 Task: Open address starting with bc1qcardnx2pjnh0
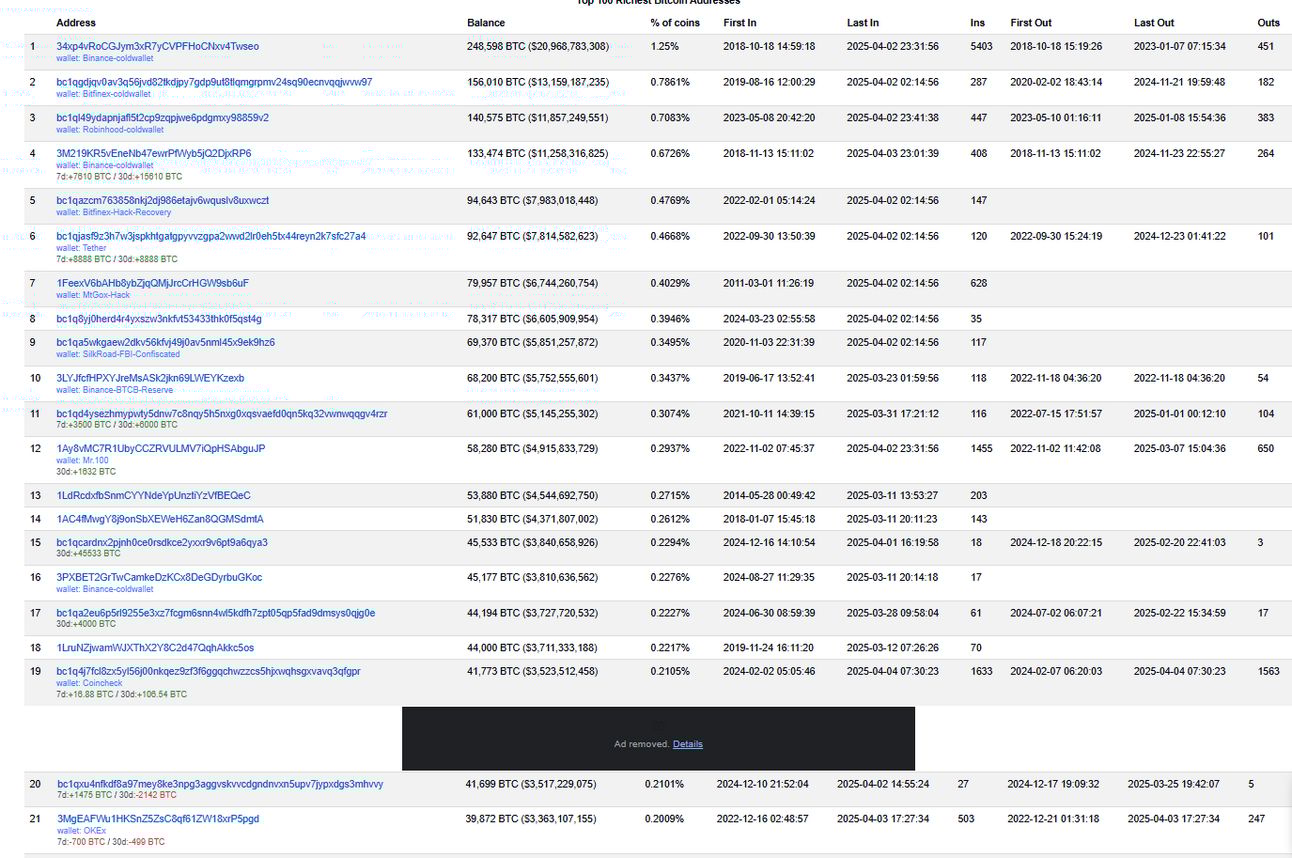pyautogui.click(x=162, y=542)
